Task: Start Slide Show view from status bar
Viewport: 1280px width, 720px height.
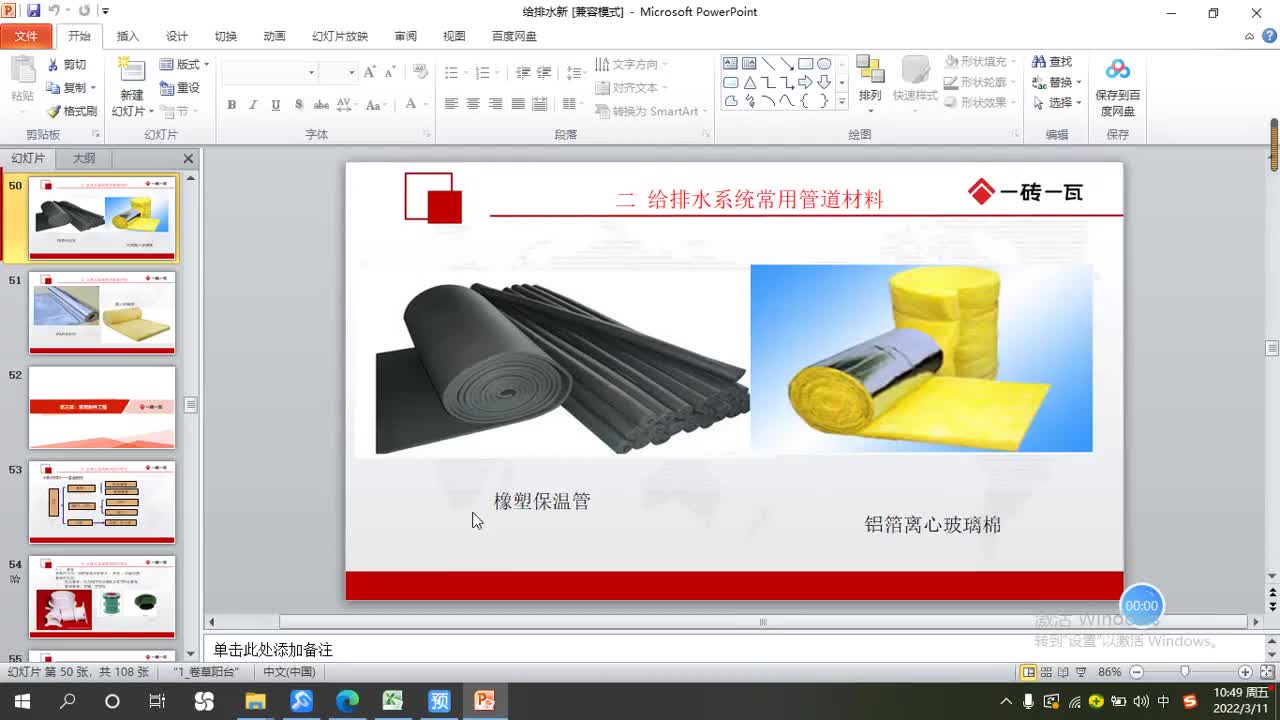Action: click(1080, 672)
